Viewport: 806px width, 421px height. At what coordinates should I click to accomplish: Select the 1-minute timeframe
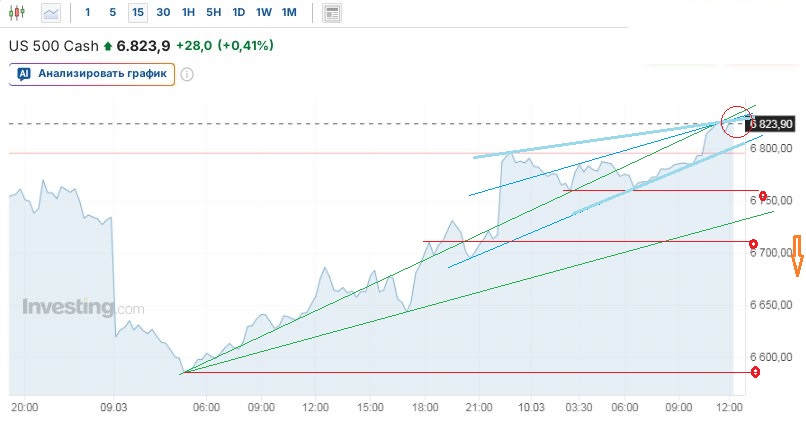pyautogui.click(x=87, y=13)
